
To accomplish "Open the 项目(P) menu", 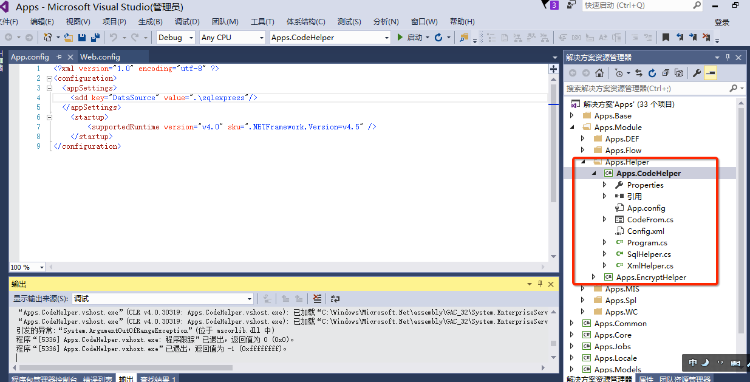I will (114, 22).
